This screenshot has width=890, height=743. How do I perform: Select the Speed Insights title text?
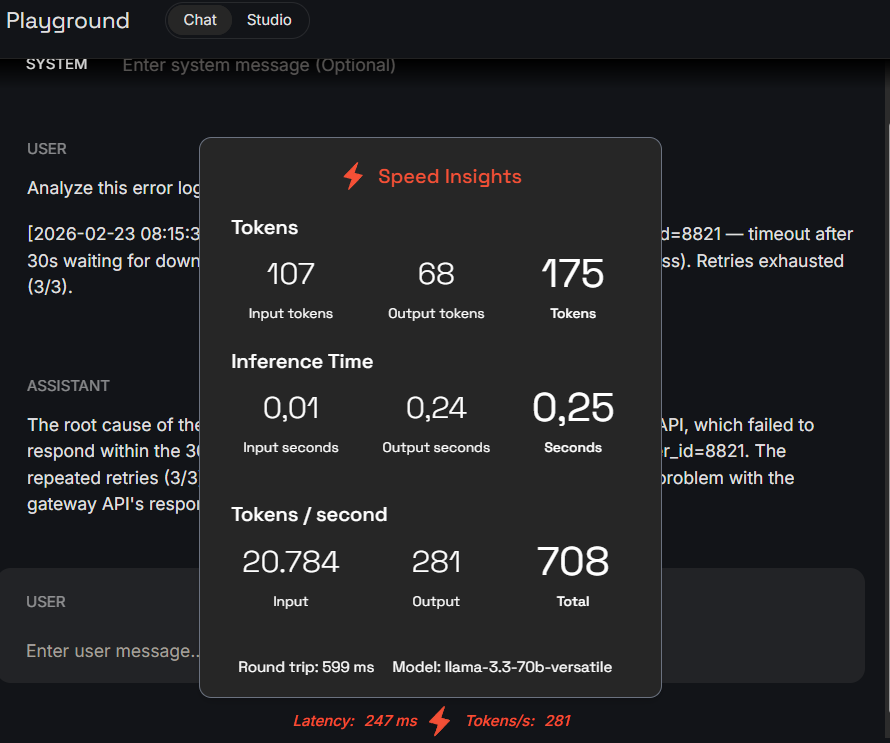[x=450, y=177]
